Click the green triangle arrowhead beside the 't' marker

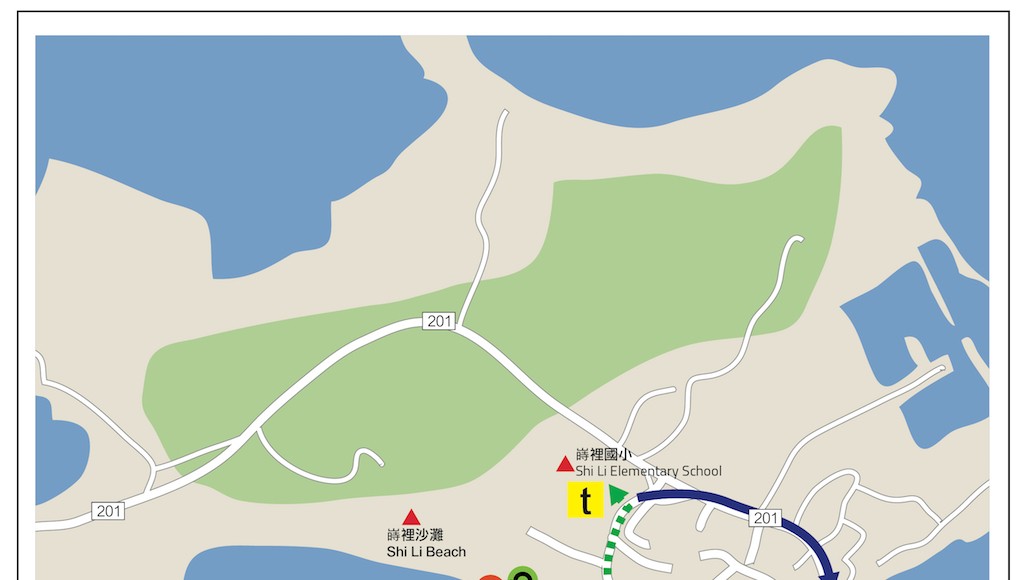click(x=617, y=494)
